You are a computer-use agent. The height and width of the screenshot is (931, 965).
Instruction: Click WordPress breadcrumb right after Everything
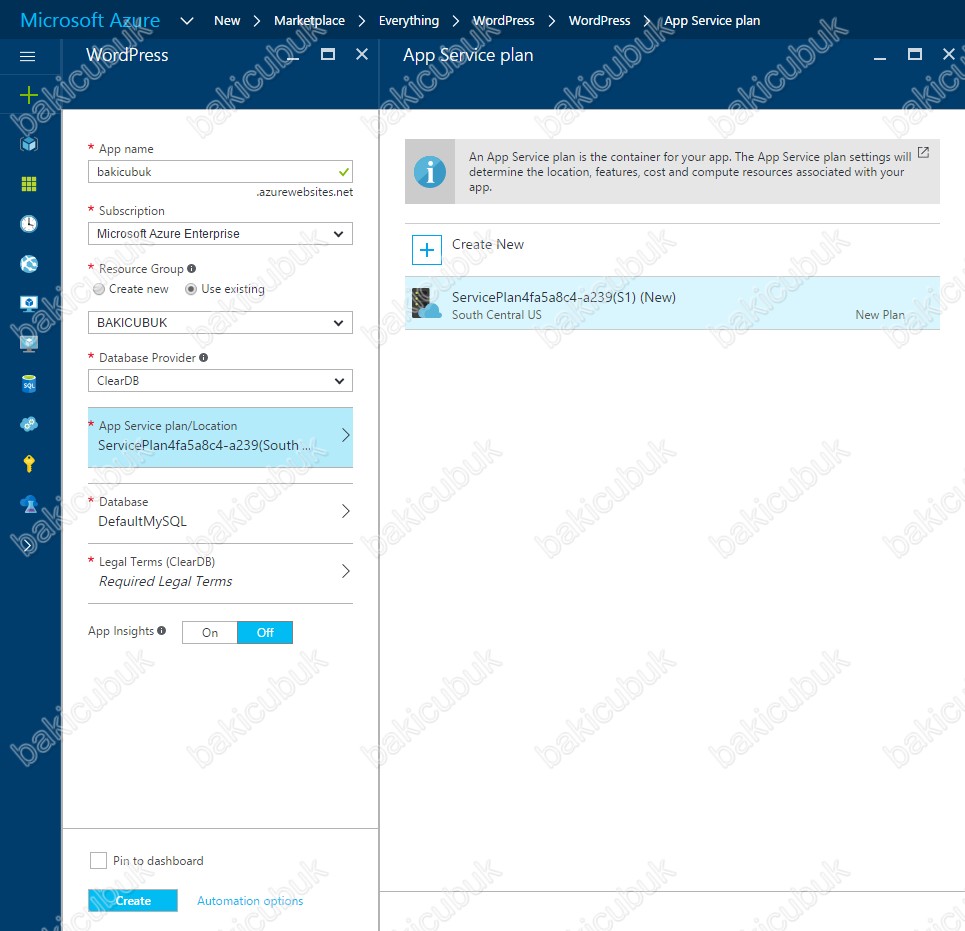click(x=503, y=20)
